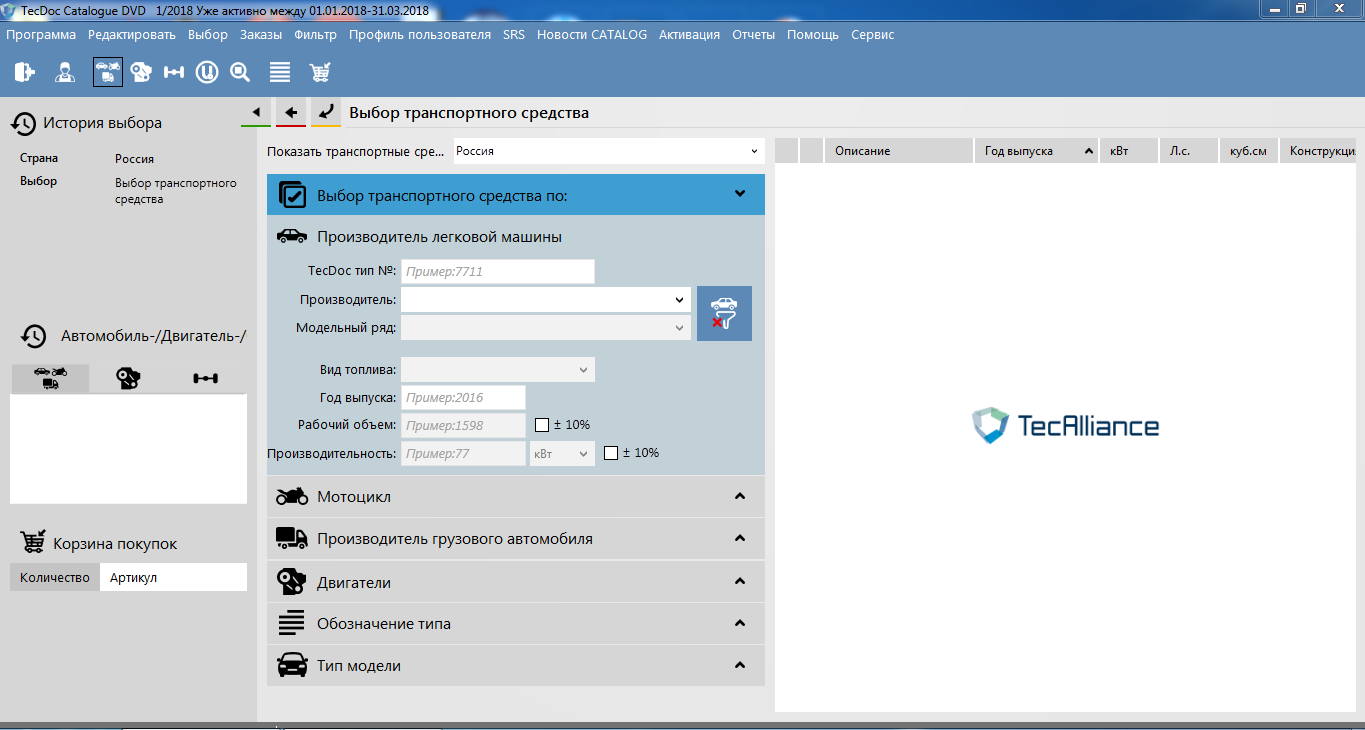This screenshot has width=1365, height=730.
Task: Switch to axles tab in history panel
Action: click(206, 378)
